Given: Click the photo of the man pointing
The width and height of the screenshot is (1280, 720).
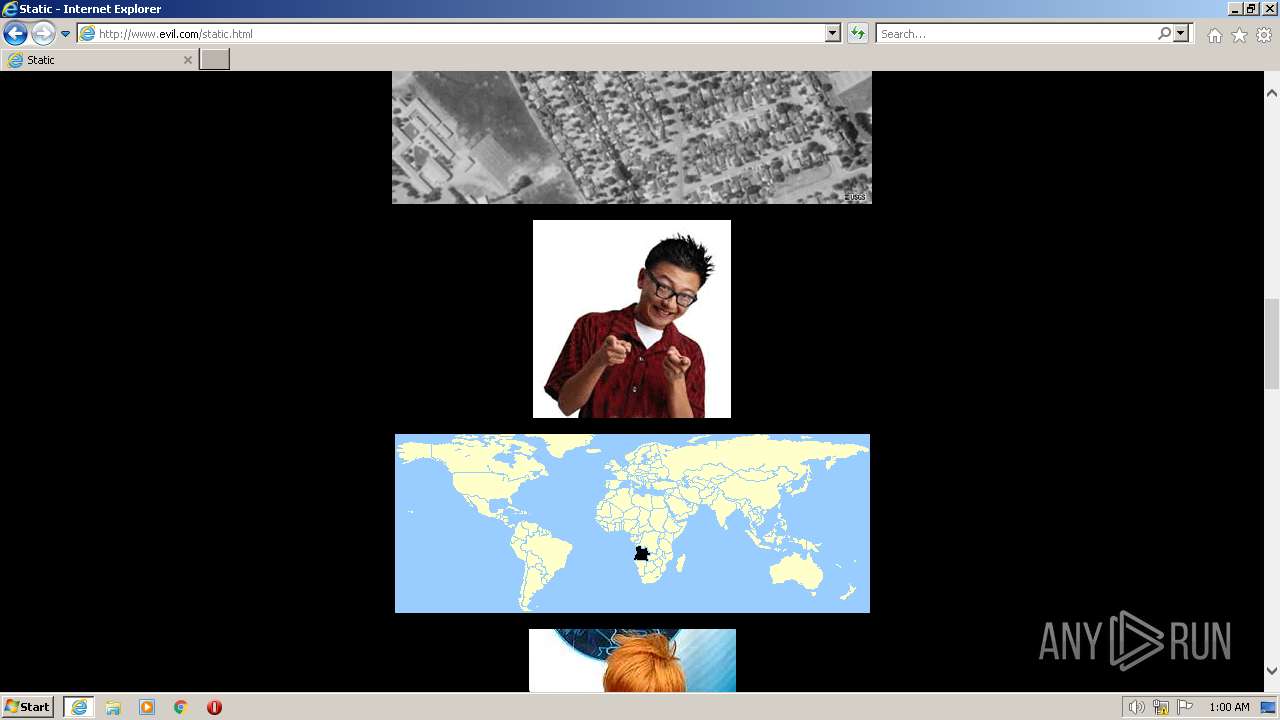Looking at the screenshot, I should pos(632,319).
